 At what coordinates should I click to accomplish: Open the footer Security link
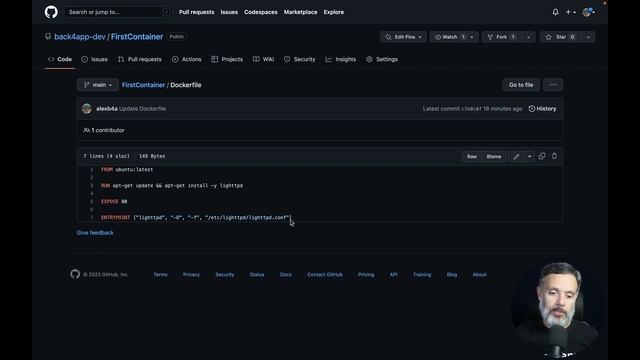pos(225,275)
